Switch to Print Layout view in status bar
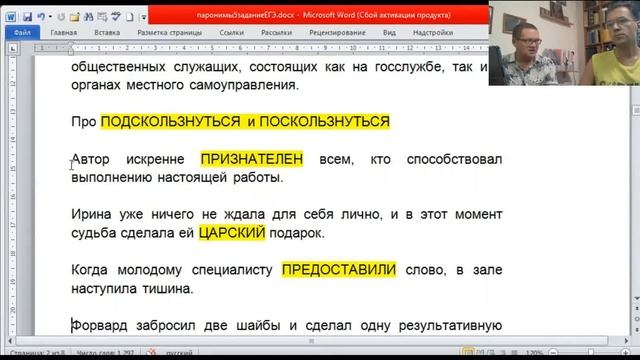This screenshot has width=640, height=360. 467,352
